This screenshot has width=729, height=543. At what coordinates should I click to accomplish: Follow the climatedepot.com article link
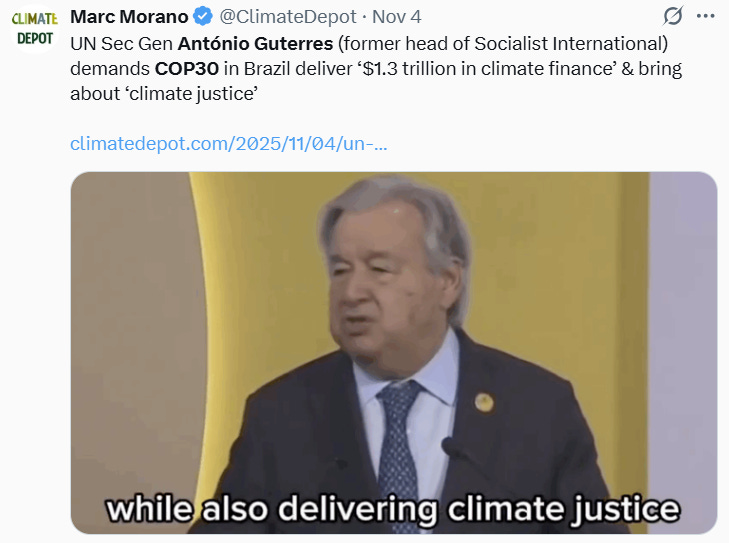click(x=228, y=144)
